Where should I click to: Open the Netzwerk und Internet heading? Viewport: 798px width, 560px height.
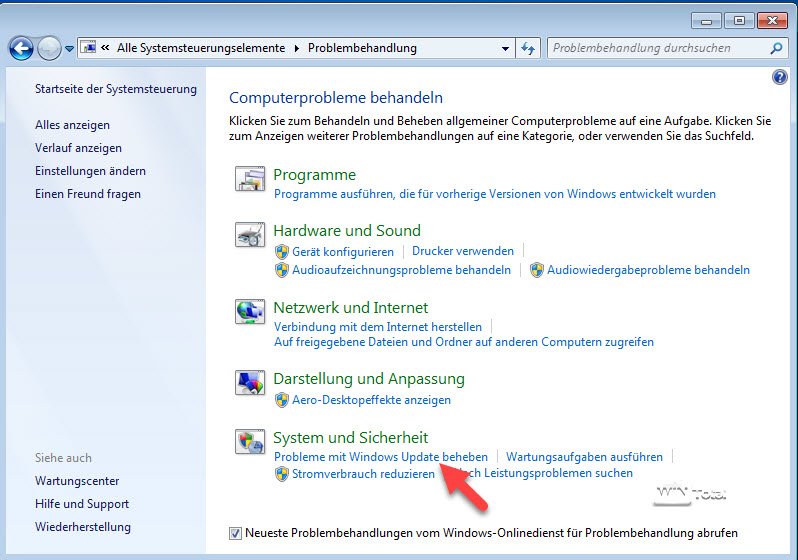pos(351,308)
